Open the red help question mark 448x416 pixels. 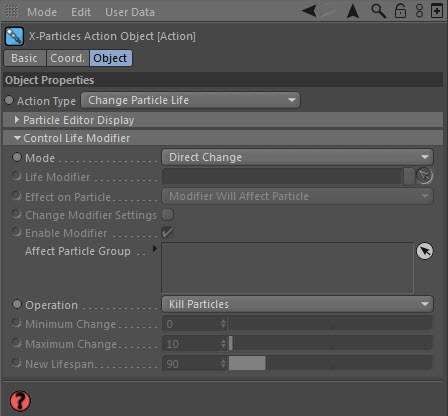pos(20,401)
